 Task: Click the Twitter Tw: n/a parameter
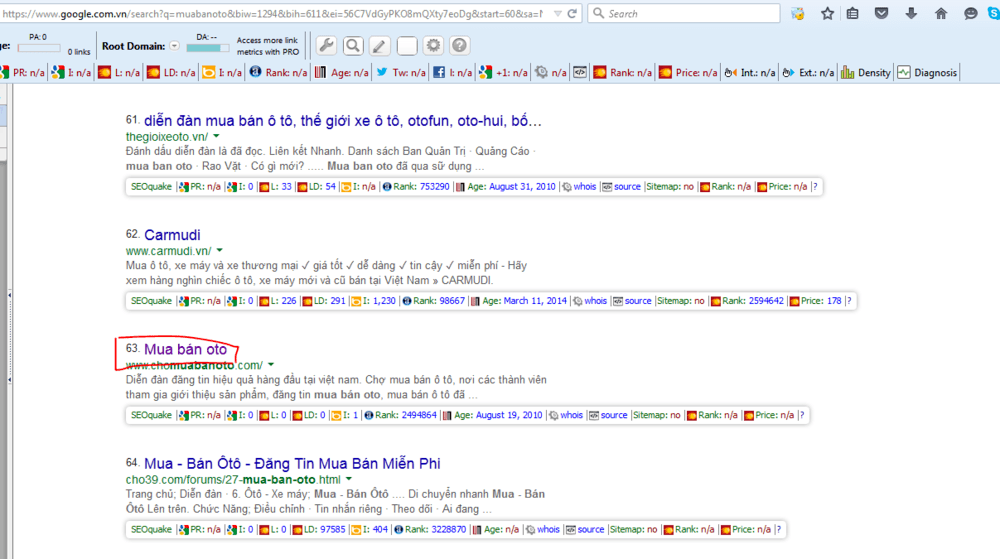(x=401, y=73)
